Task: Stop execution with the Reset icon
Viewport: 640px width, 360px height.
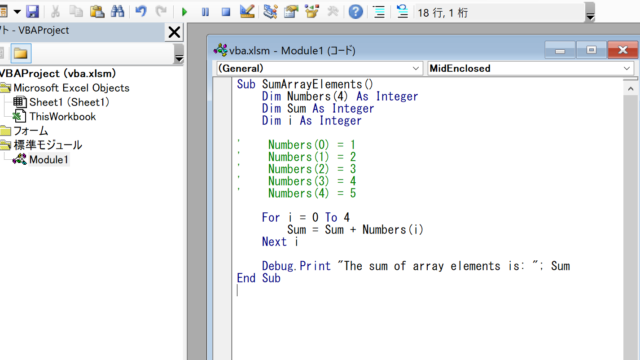Action: tap(226, 12)
